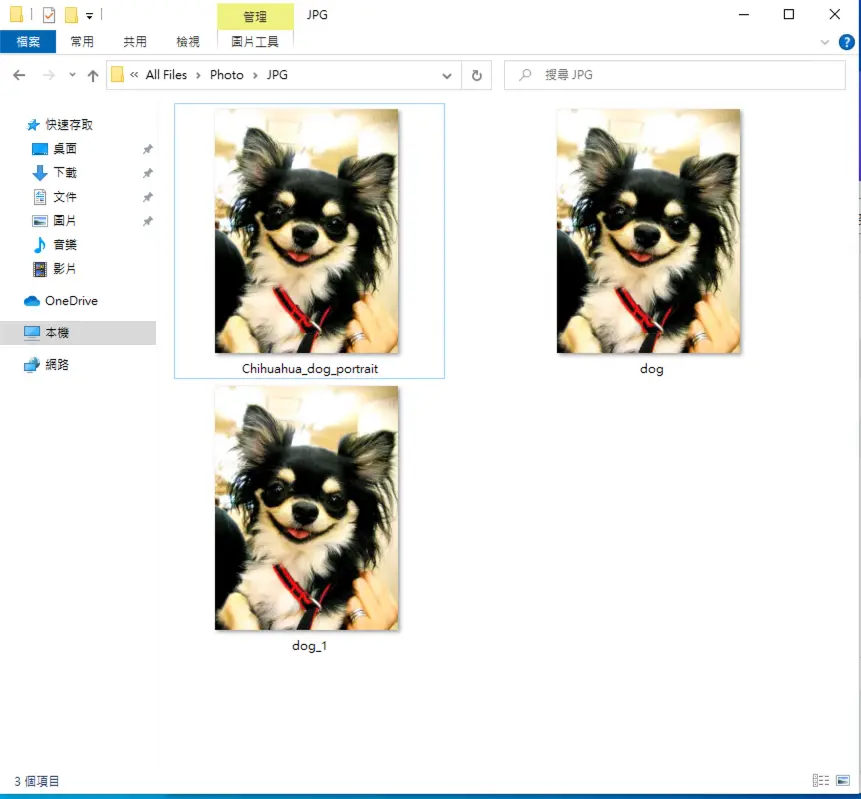Close the JPG window

835,15
